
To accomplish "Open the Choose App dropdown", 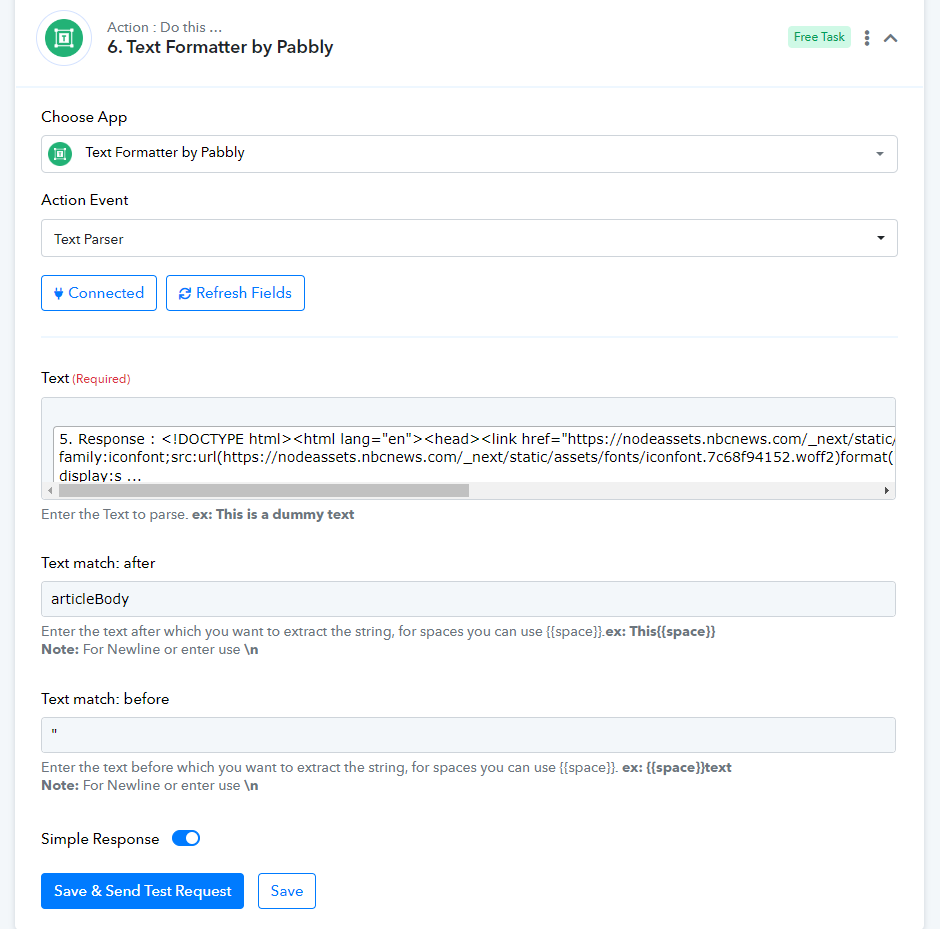I will (469, 154).
